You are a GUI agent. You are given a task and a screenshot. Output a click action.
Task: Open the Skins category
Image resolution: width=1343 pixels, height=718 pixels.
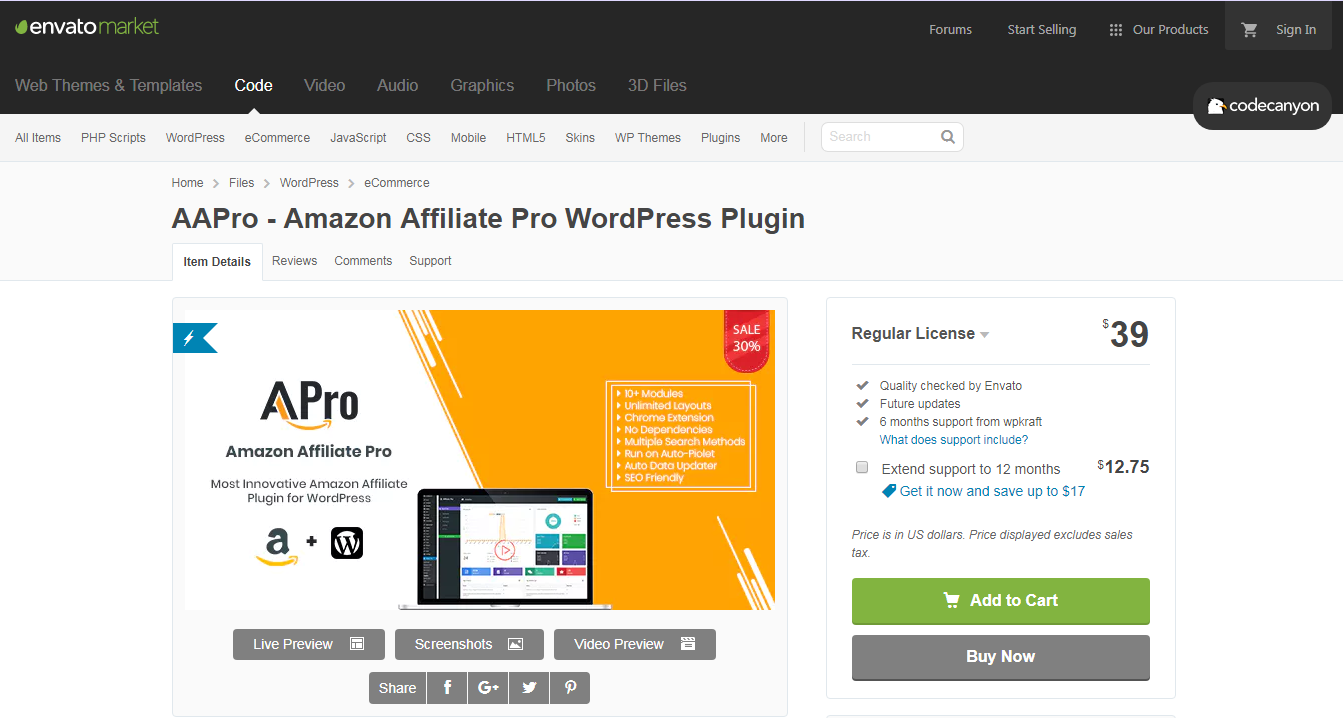(580, 138)
